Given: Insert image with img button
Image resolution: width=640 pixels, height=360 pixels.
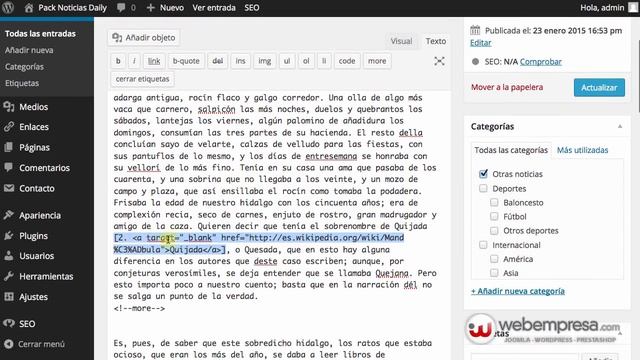Looking at the screenshot, I should pyautogui.click(x=264, y=61).
